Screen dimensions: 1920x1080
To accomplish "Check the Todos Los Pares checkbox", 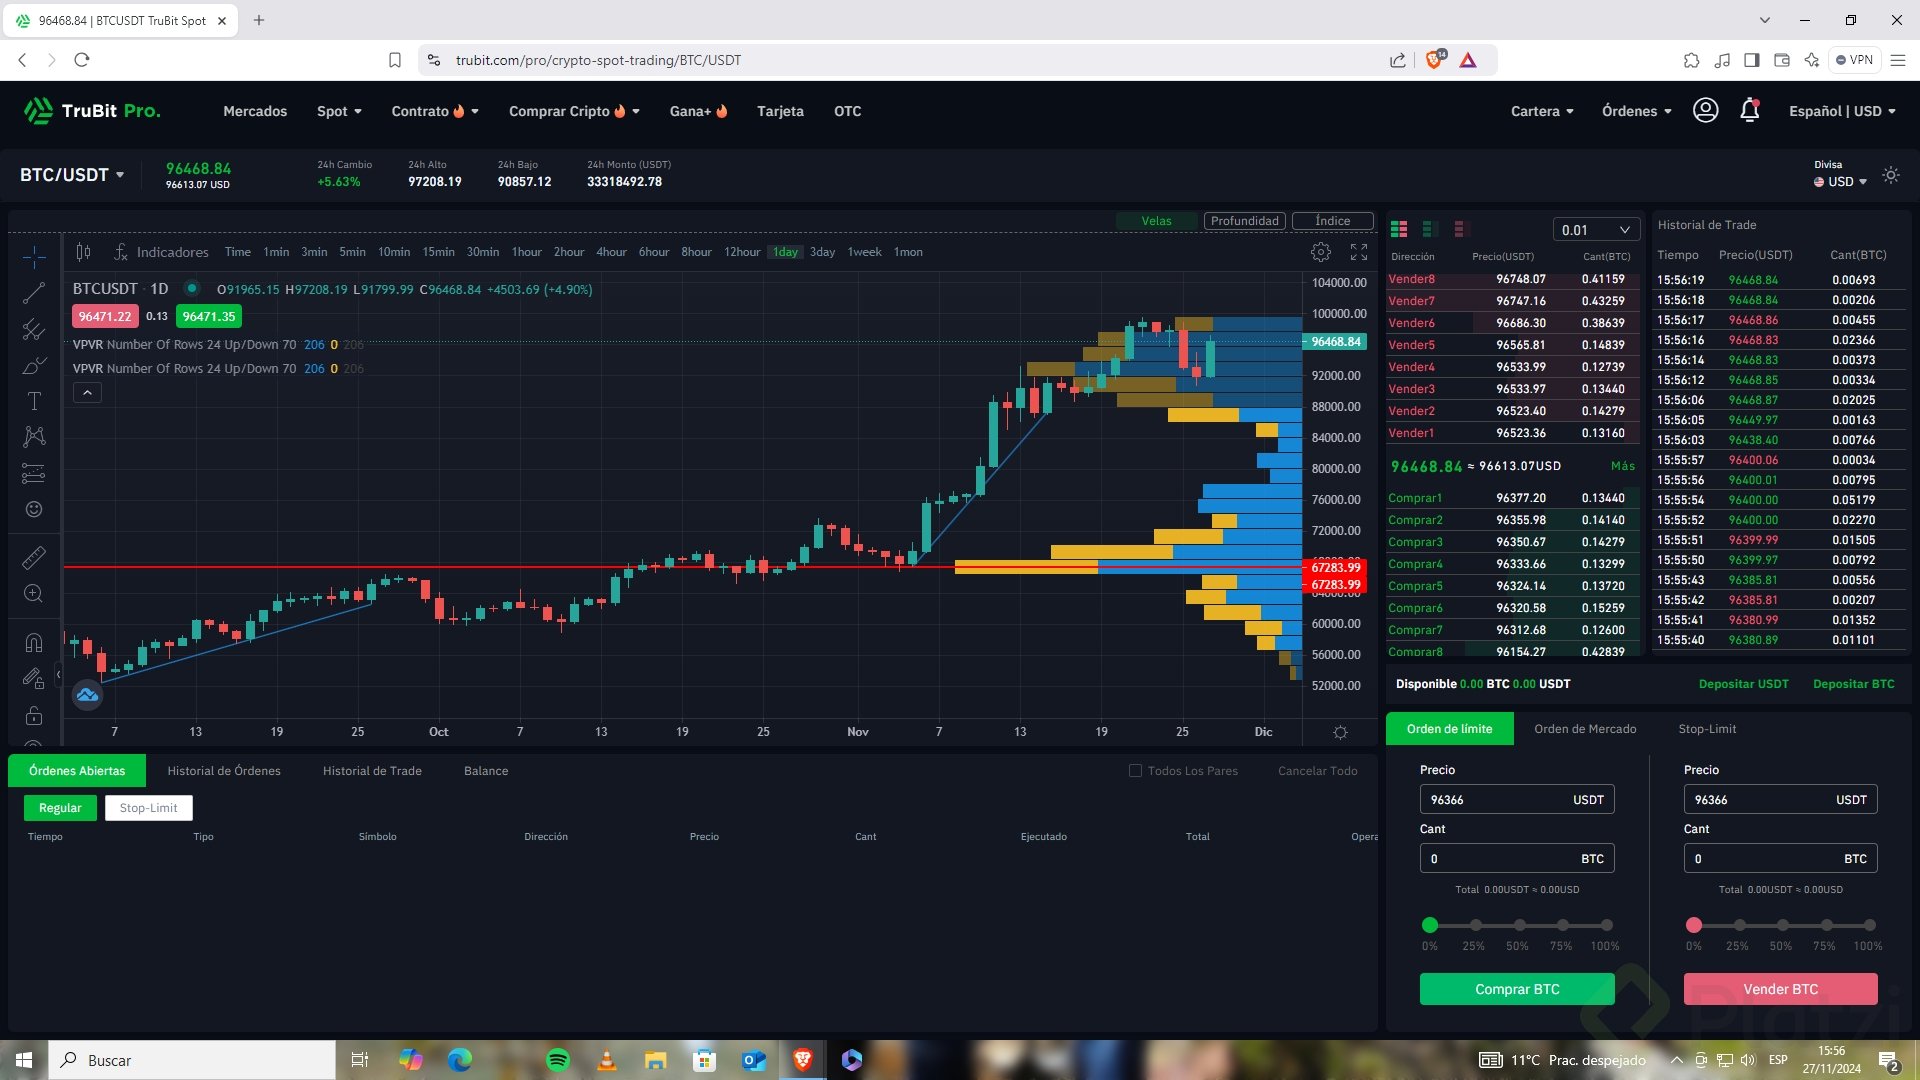I will coord(1135,771).
